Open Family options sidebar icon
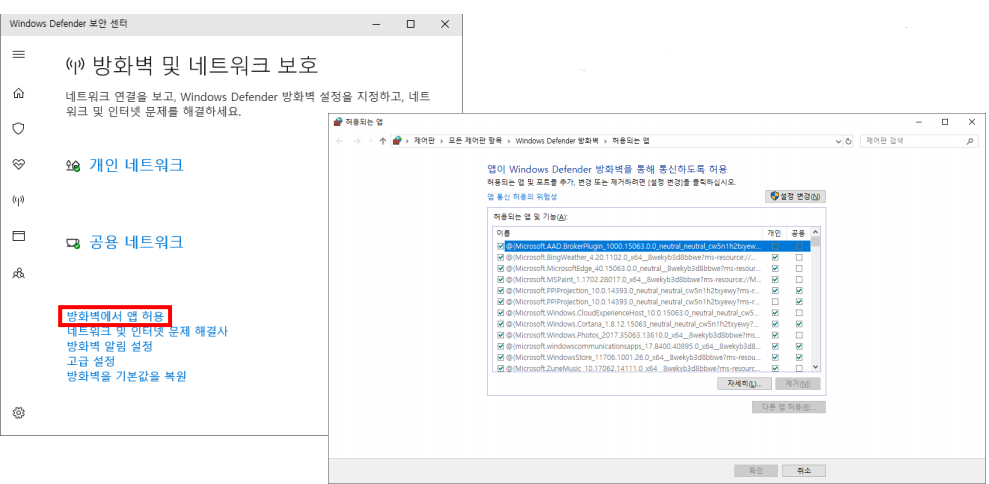Screen dimensions: 989x484 (x=18, y=272)
